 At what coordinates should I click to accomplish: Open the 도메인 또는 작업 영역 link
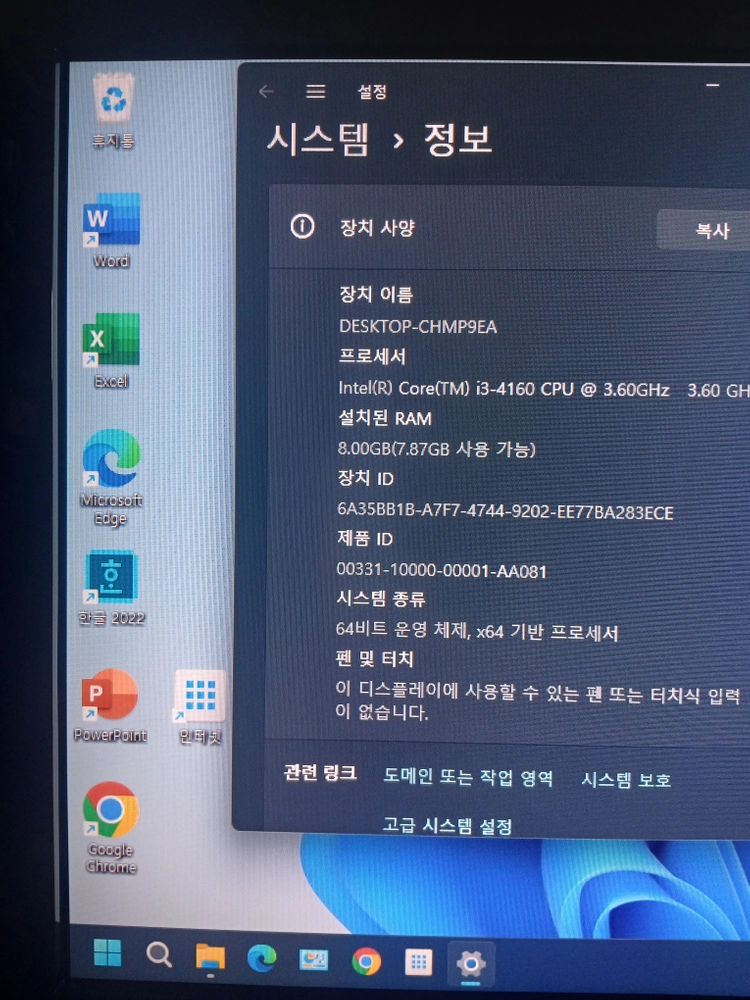pyautogui.click(x=468, y=777)
